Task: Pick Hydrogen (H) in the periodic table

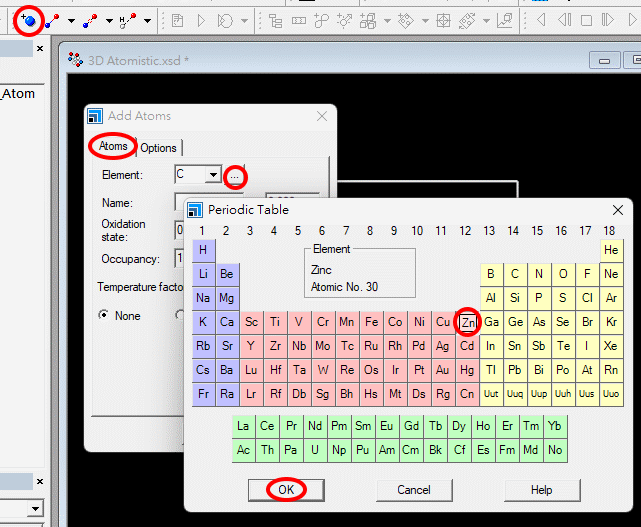Action: (203, 250)
